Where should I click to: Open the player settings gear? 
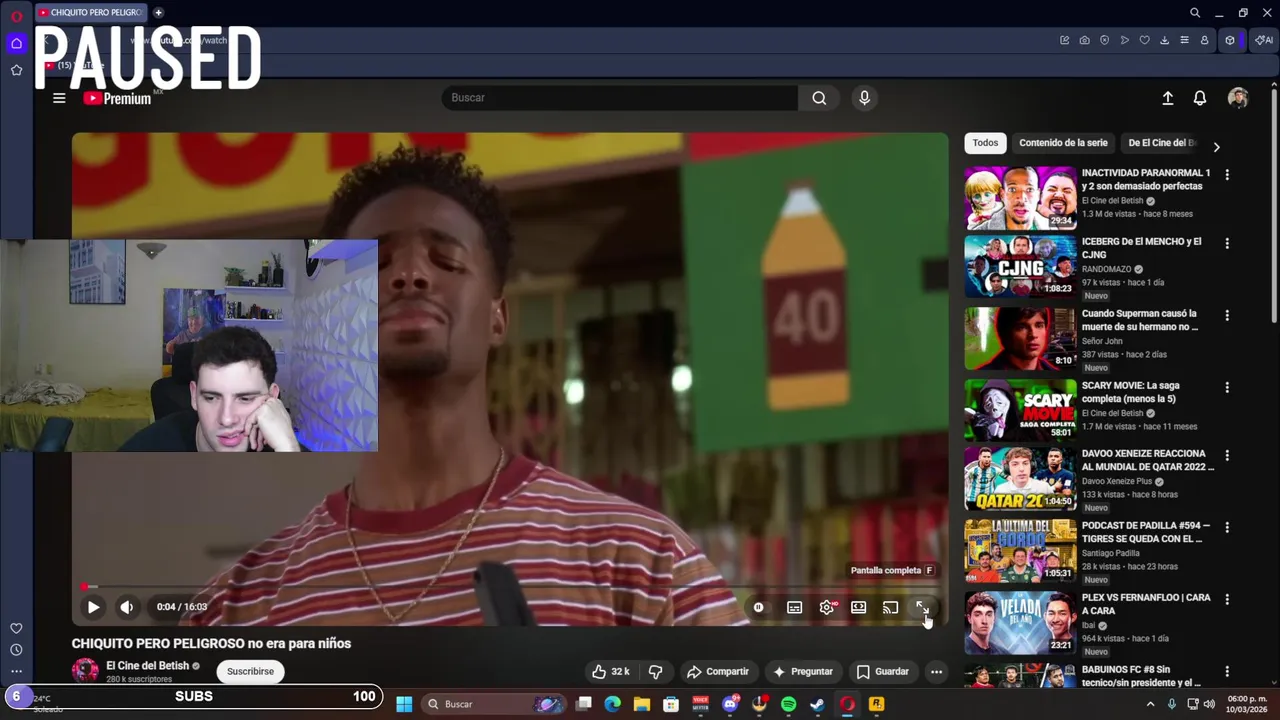[x=827, y=607]
